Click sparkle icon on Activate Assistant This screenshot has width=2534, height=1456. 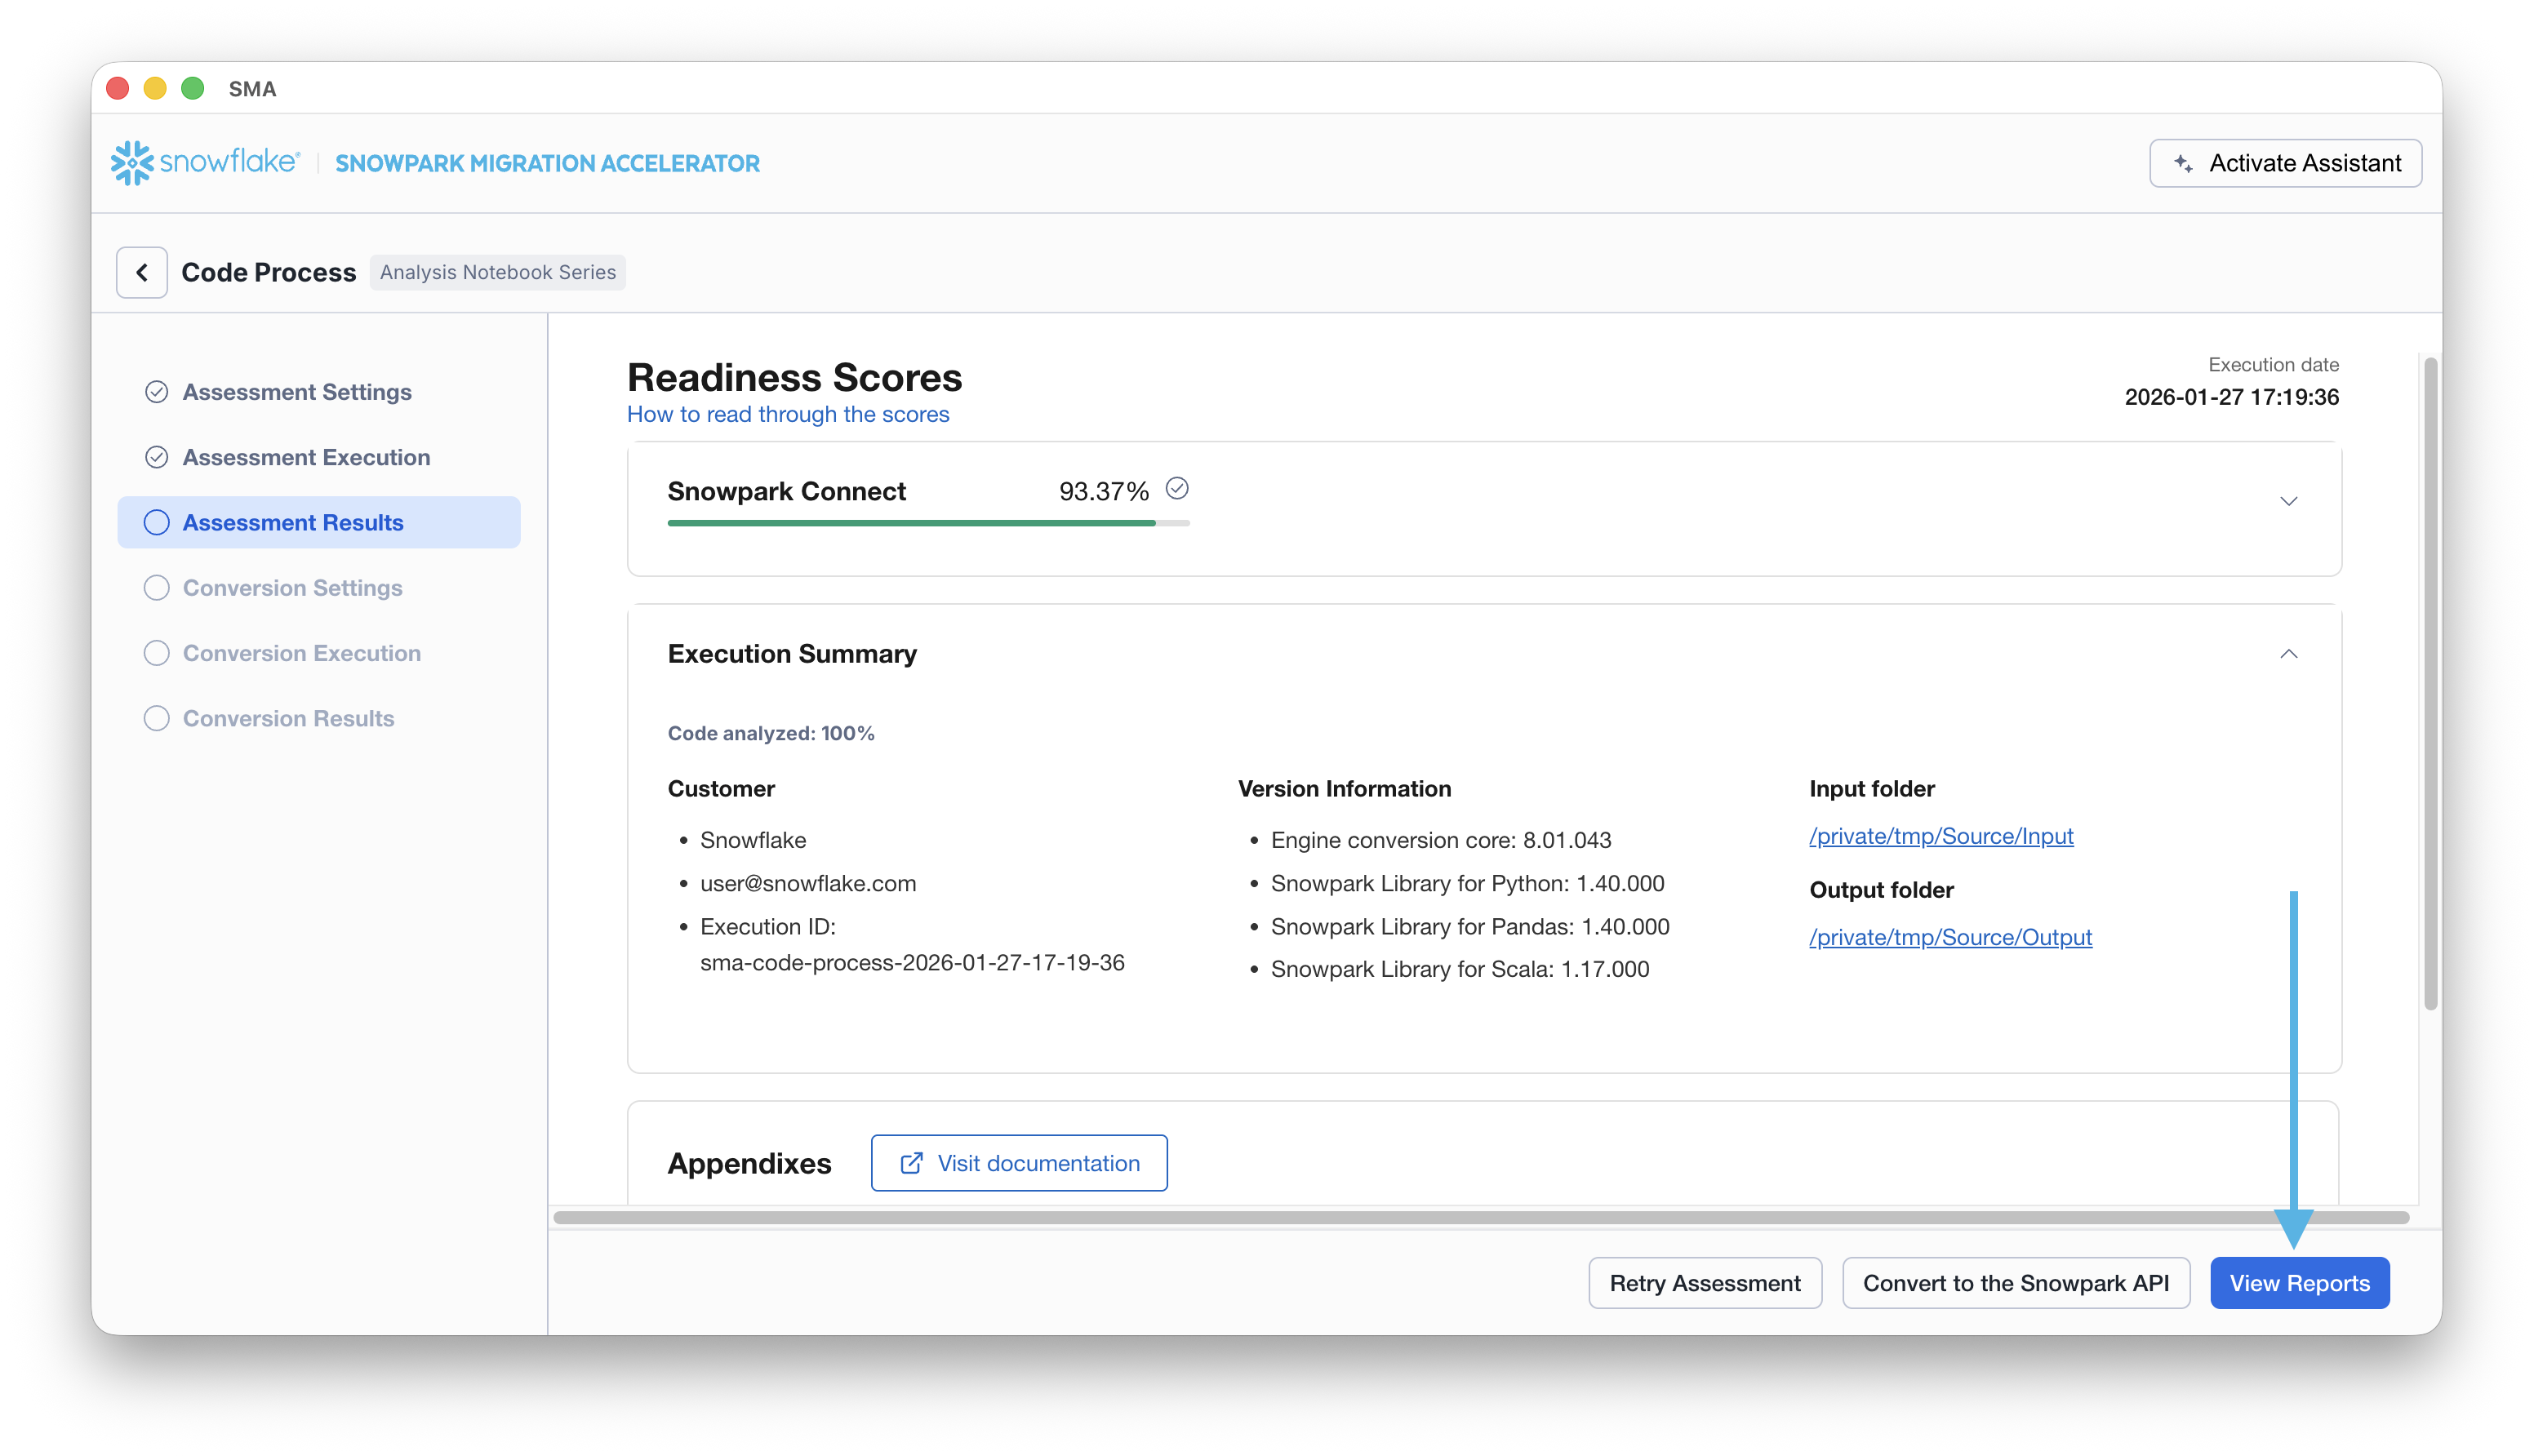(x=2183, y=163)
